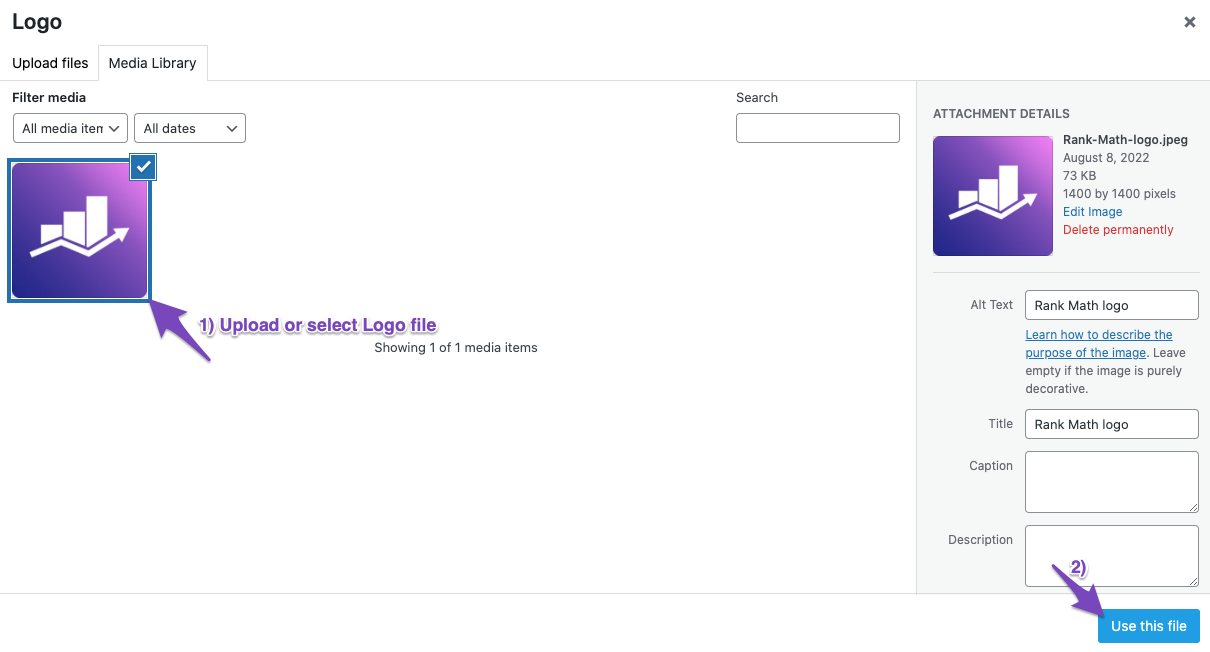Switch to the Upload files tab

pyautogui.click(x=50, y=63)
